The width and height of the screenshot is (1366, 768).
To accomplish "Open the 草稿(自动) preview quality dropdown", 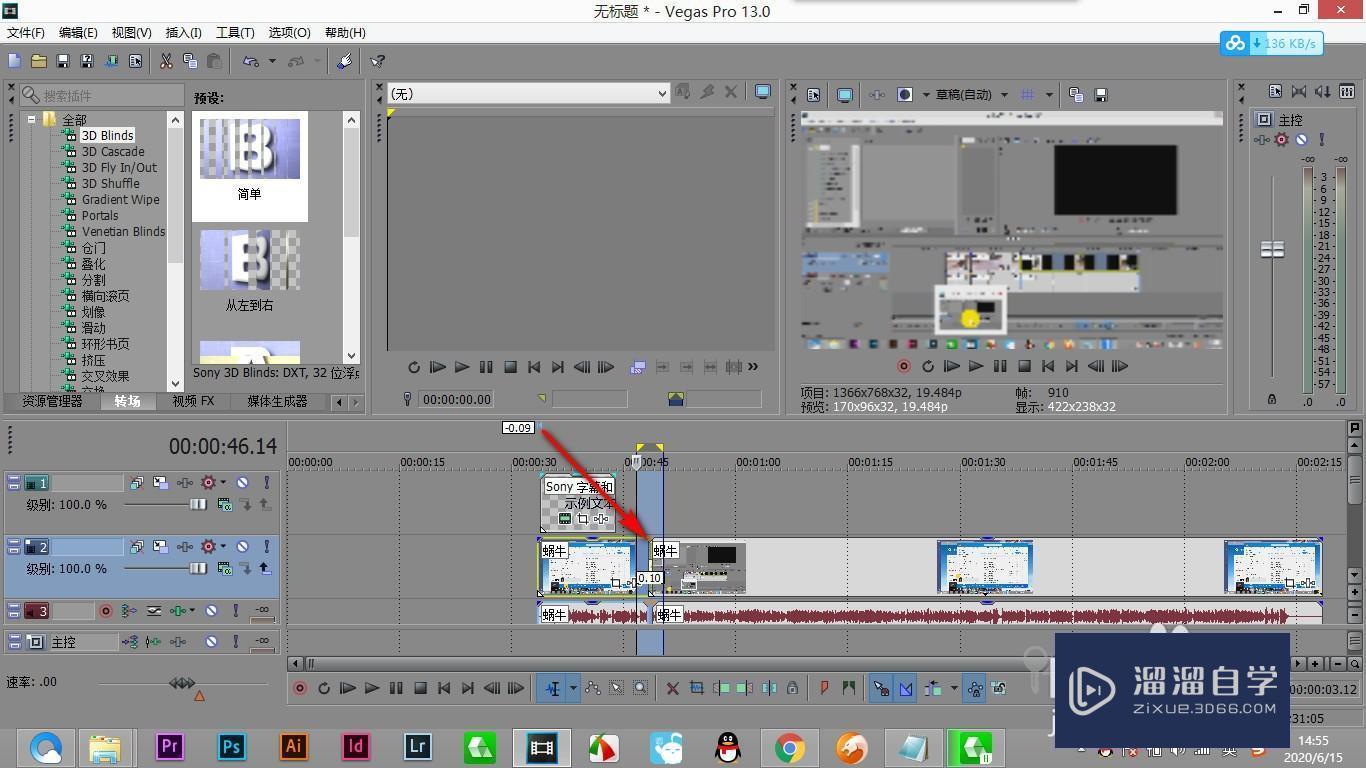I will pyautogui.click(x=1004, y=95).
